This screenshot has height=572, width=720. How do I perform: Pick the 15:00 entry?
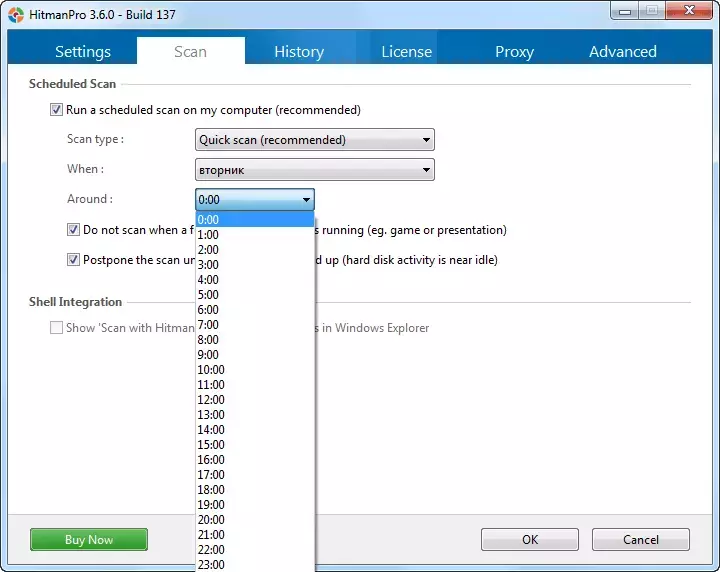[x=255, y=444]
